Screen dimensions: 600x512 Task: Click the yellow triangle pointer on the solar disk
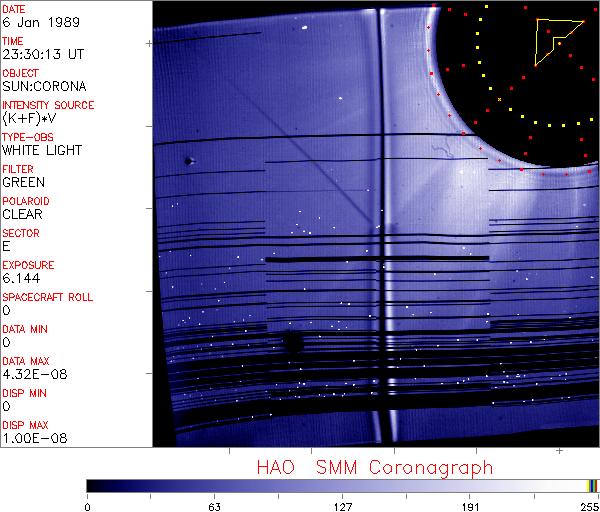tap(551, 40)
